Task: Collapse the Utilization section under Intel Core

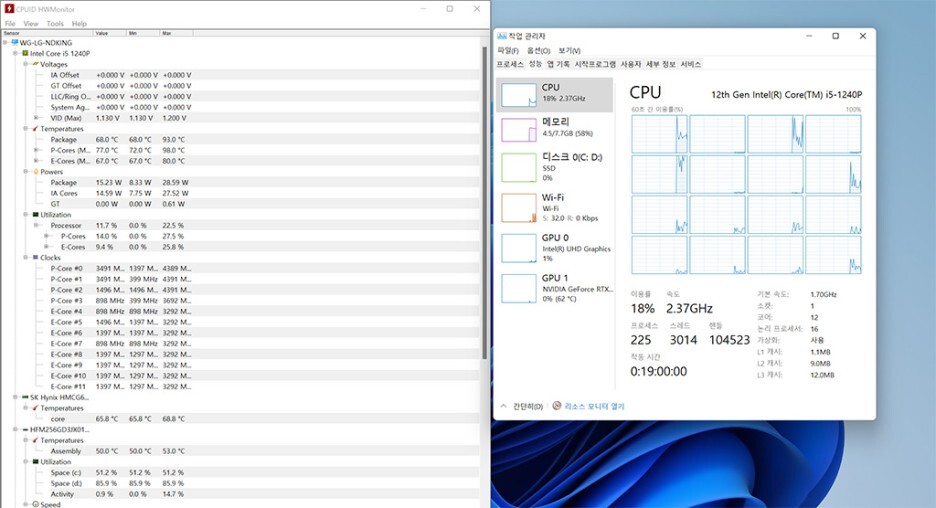Action: [26, 215]
